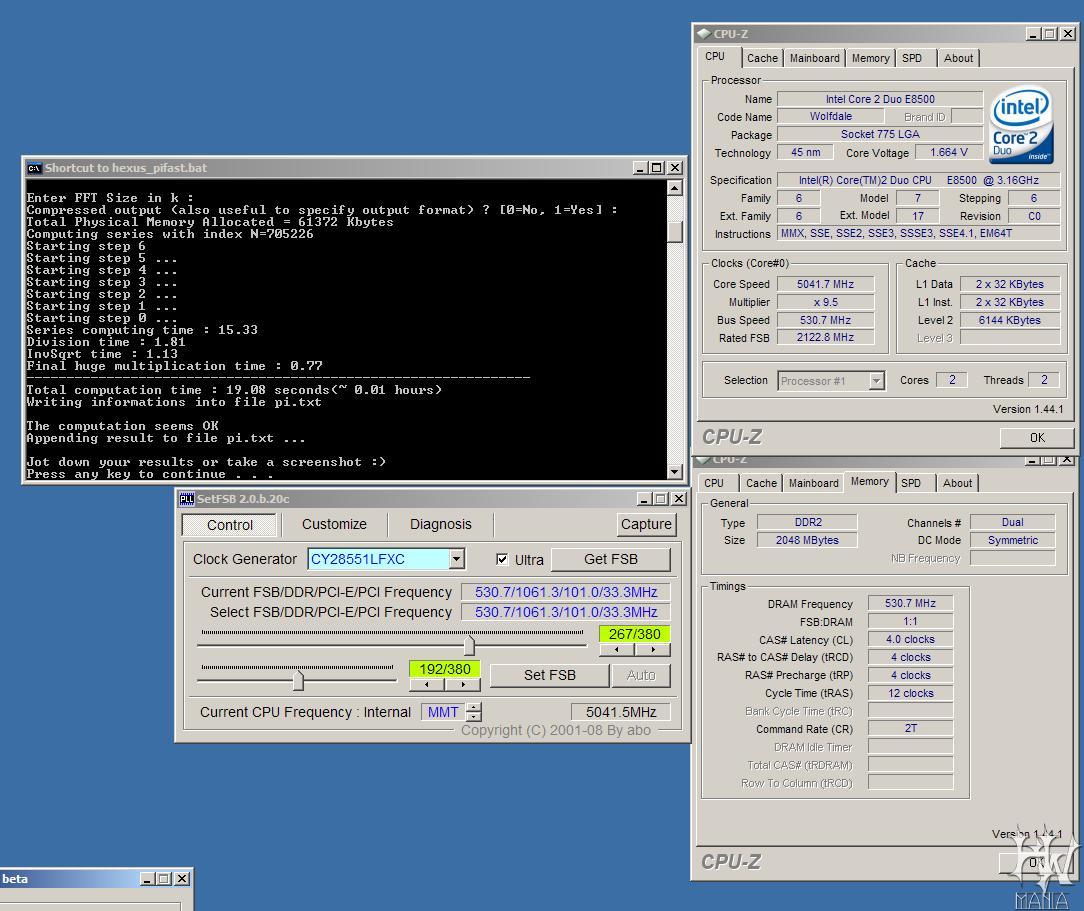The height and width of the screenshot is (911, 1084).
Task: Select the SPD tab in top CPU-Z window
Action: point(912,58)
